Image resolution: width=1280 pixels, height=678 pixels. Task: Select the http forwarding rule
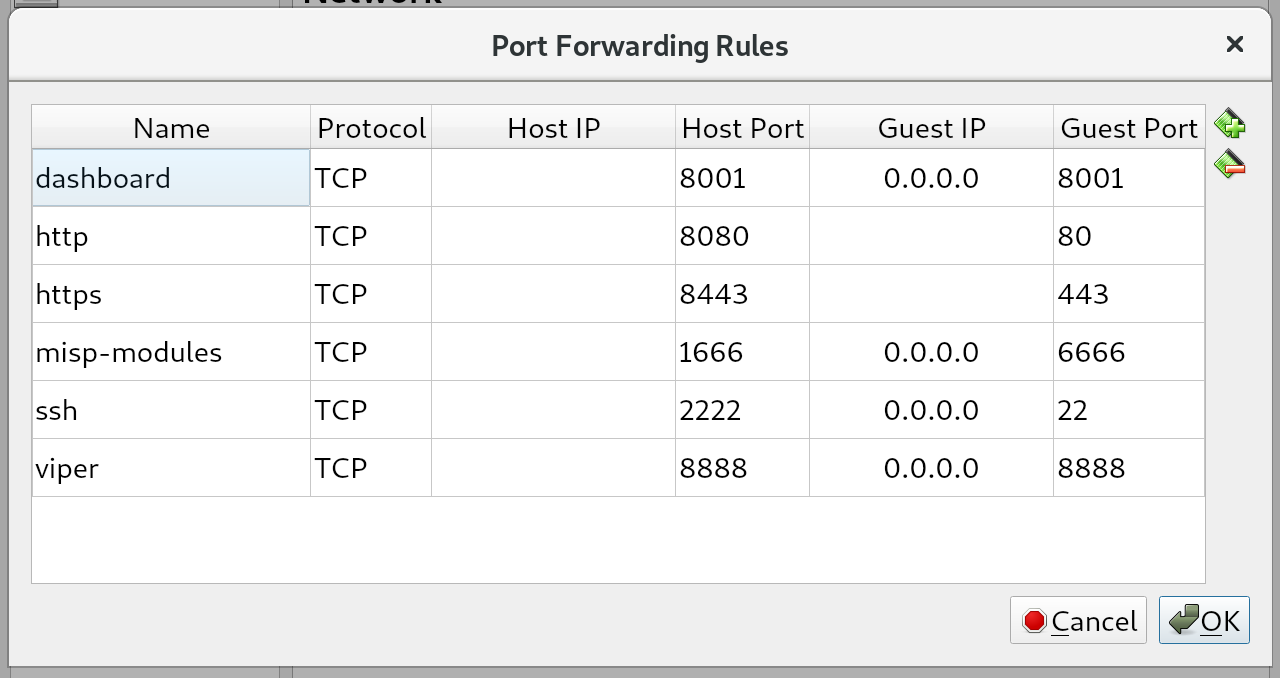[170, 236]
